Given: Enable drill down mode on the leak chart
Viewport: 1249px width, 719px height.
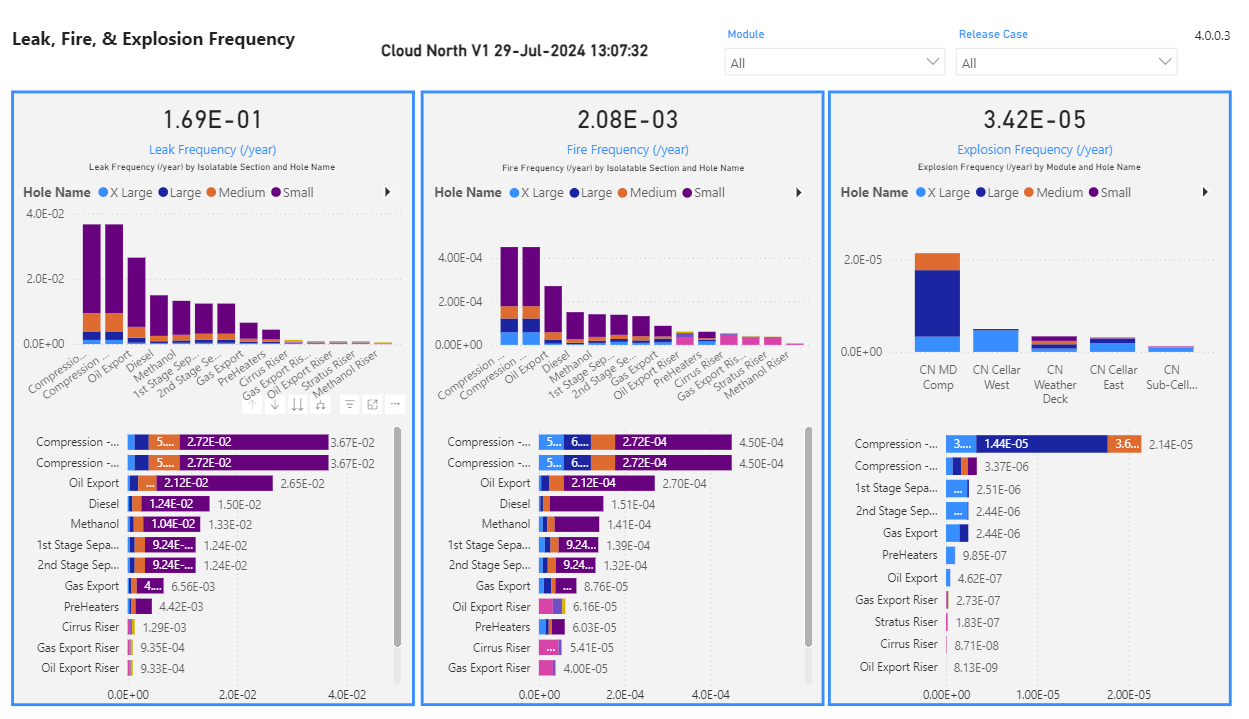Looking at the screenshot, I should coord(275,404).
